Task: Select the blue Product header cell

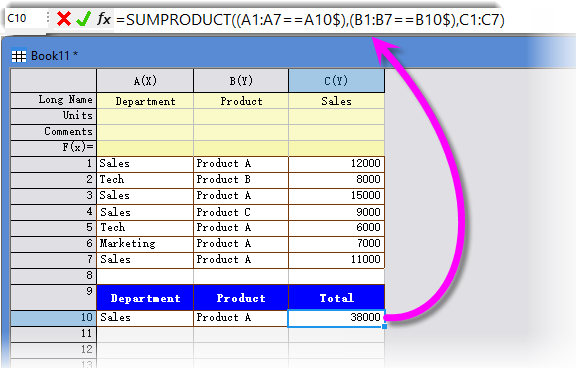Action: [241, 298]
